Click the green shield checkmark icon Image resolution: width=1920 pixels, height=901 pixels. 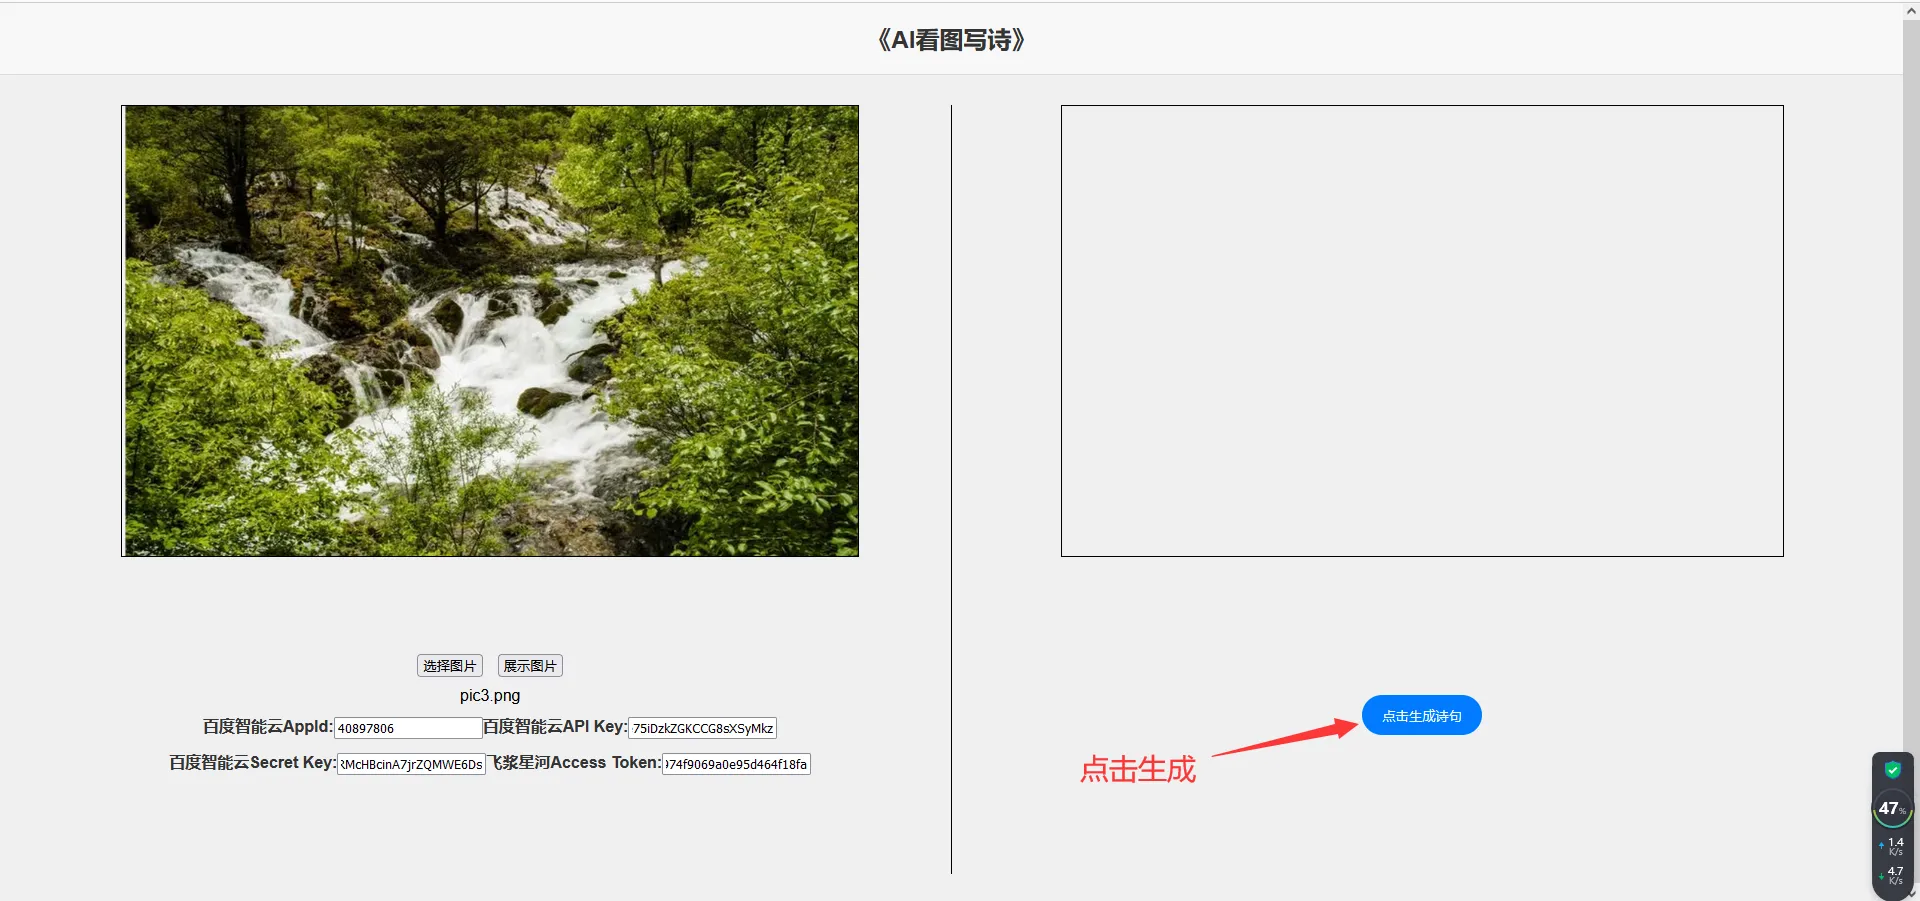coord(1892,769)
